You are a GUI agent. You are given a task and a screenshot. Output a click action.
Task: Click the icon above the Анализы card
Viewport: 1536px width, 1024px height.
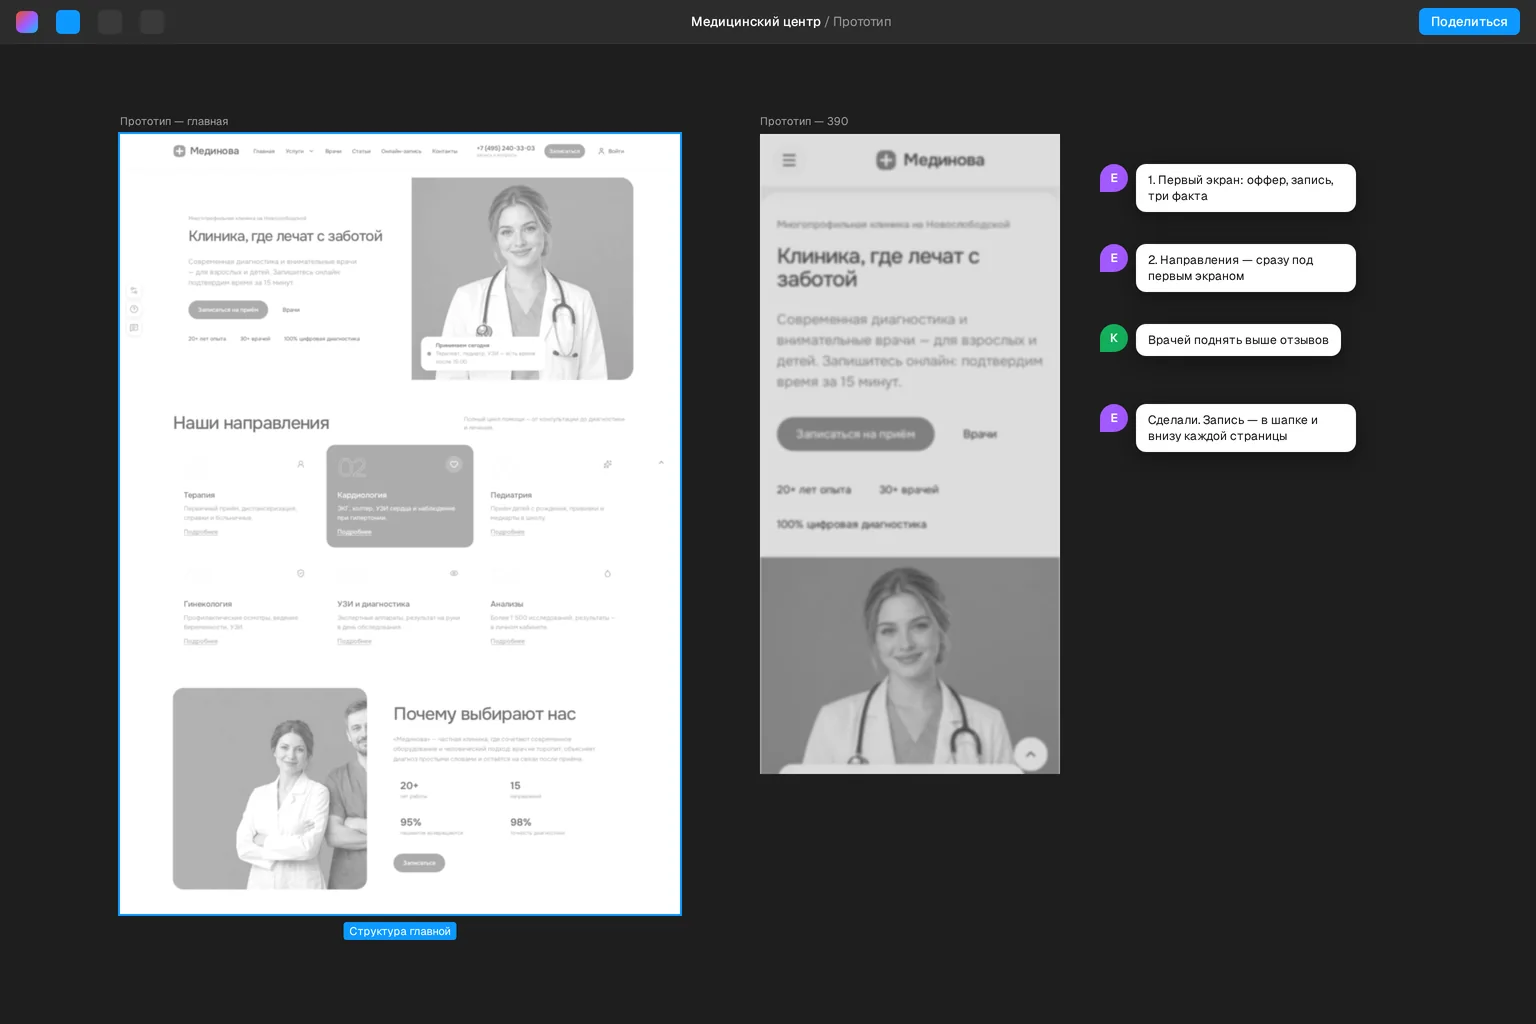tap(607, 573)
